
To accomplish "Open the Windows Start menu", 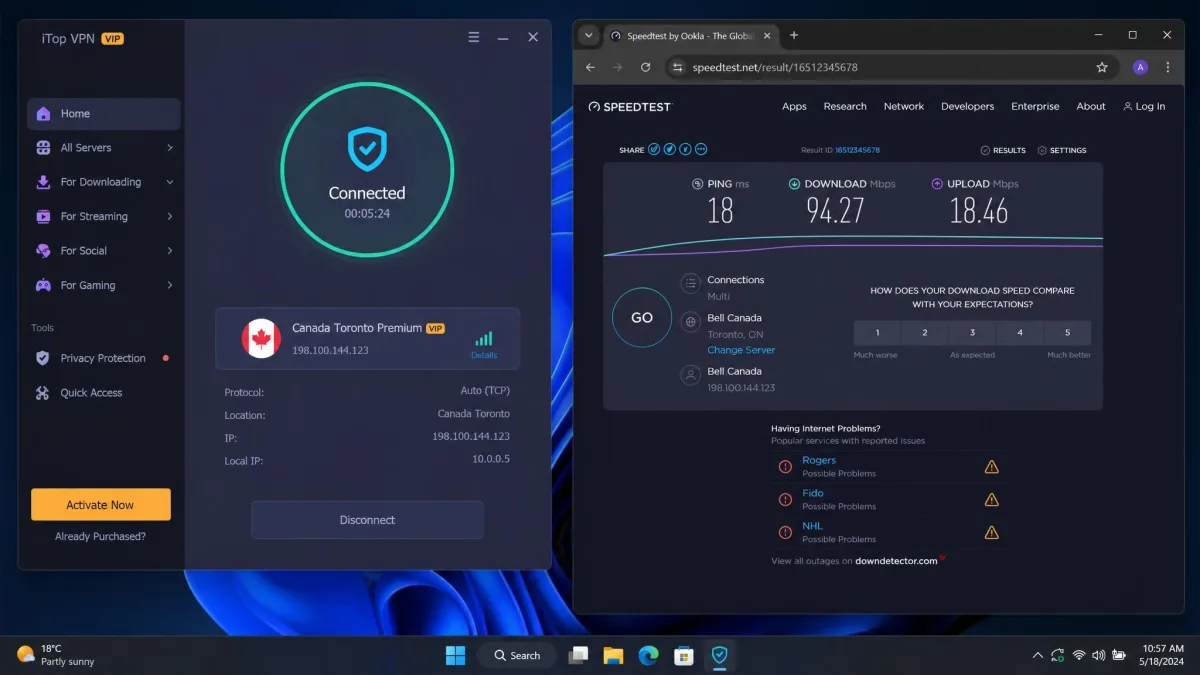I will pos(455,655).
